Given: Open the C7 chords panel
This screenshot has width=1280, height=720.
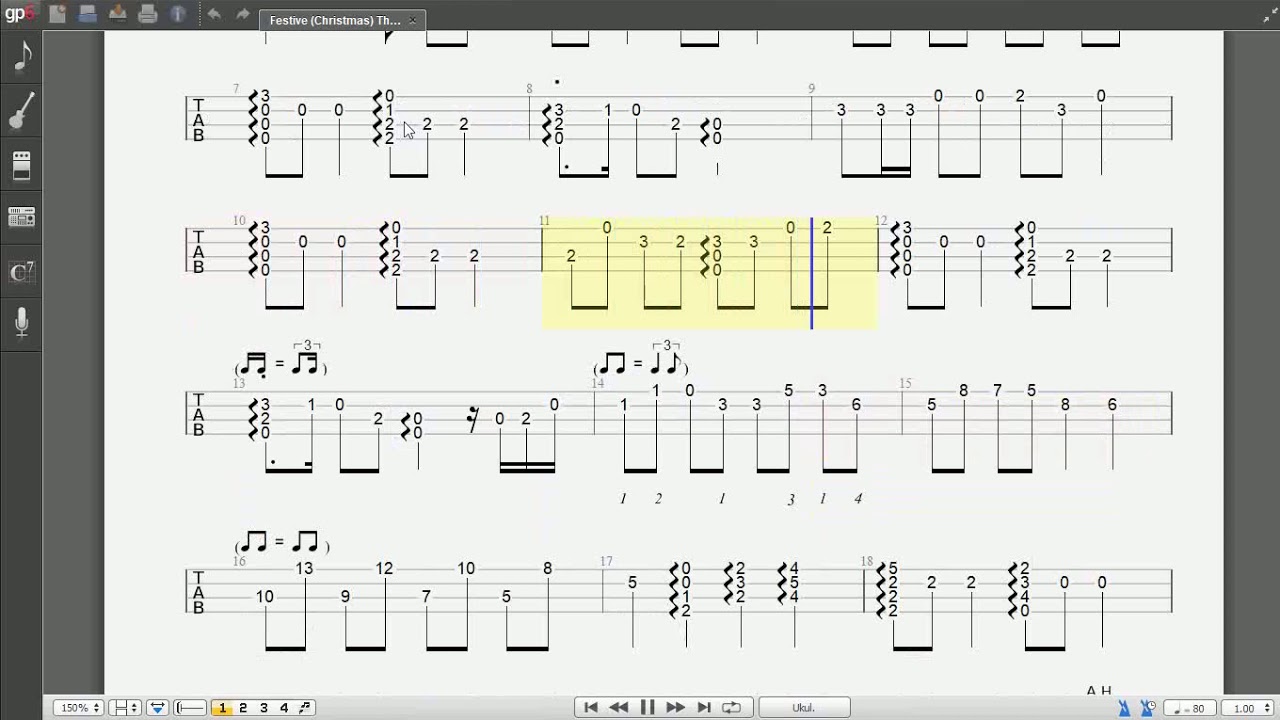Looking at the screenshot, I should [x=22, y=271].
